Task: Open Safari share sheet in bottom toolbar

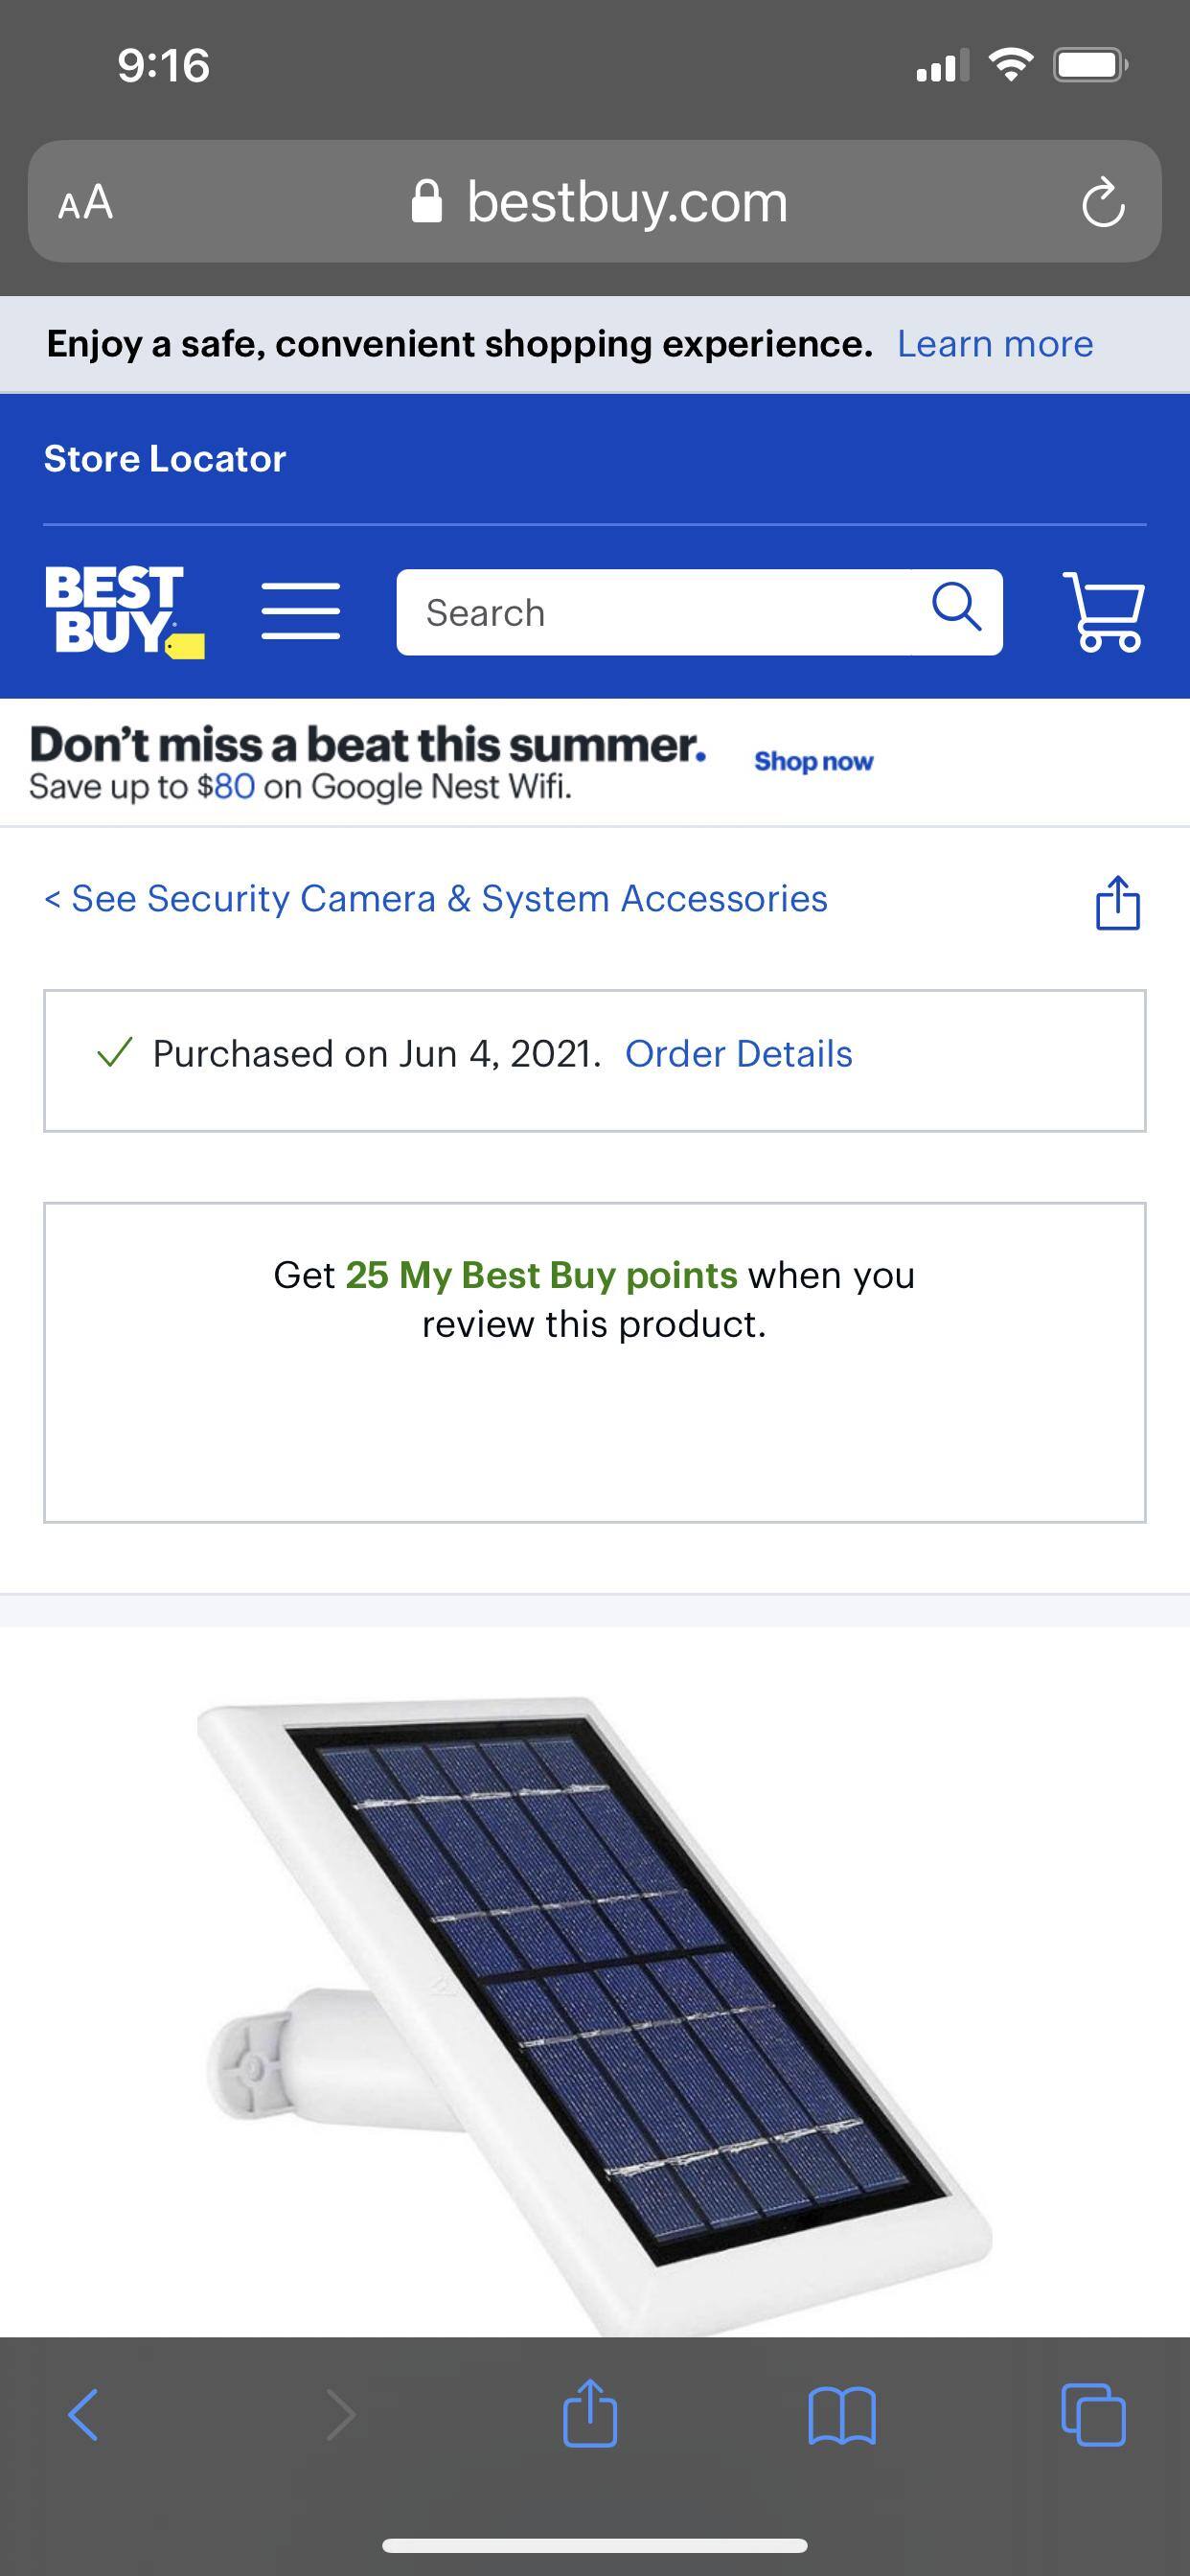Action: coord(590,2413)
